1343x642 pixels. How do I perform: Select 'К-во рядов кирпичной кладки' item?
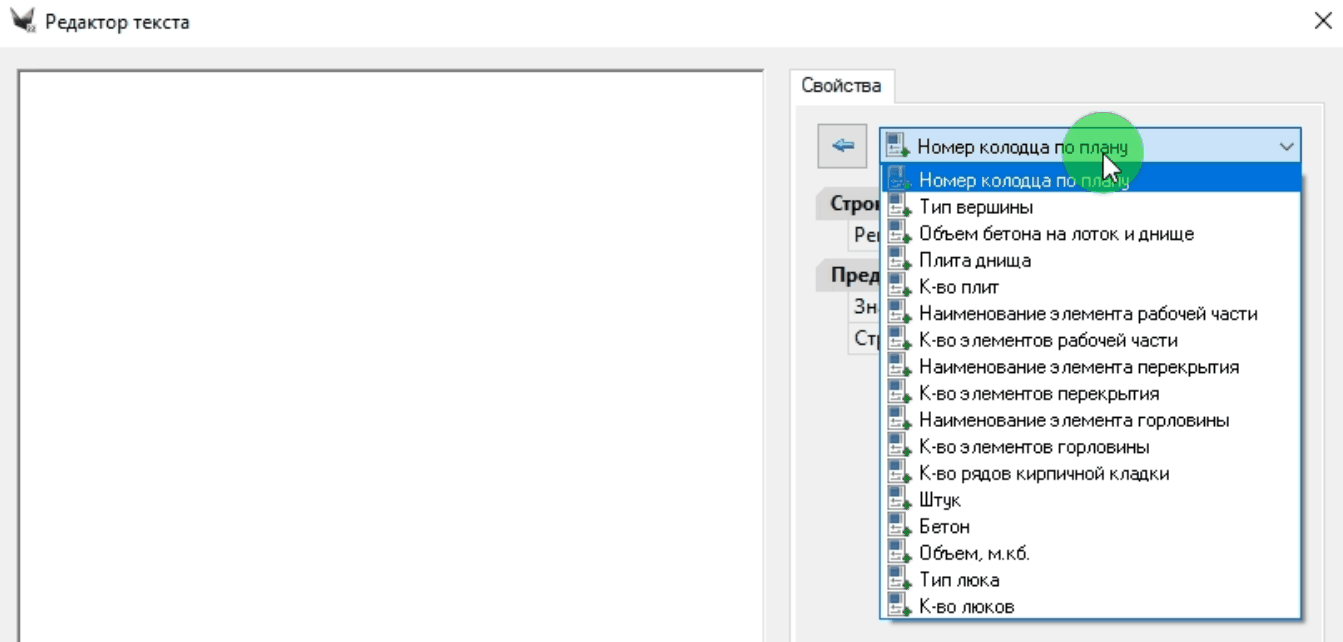[x=1043, y=474]
